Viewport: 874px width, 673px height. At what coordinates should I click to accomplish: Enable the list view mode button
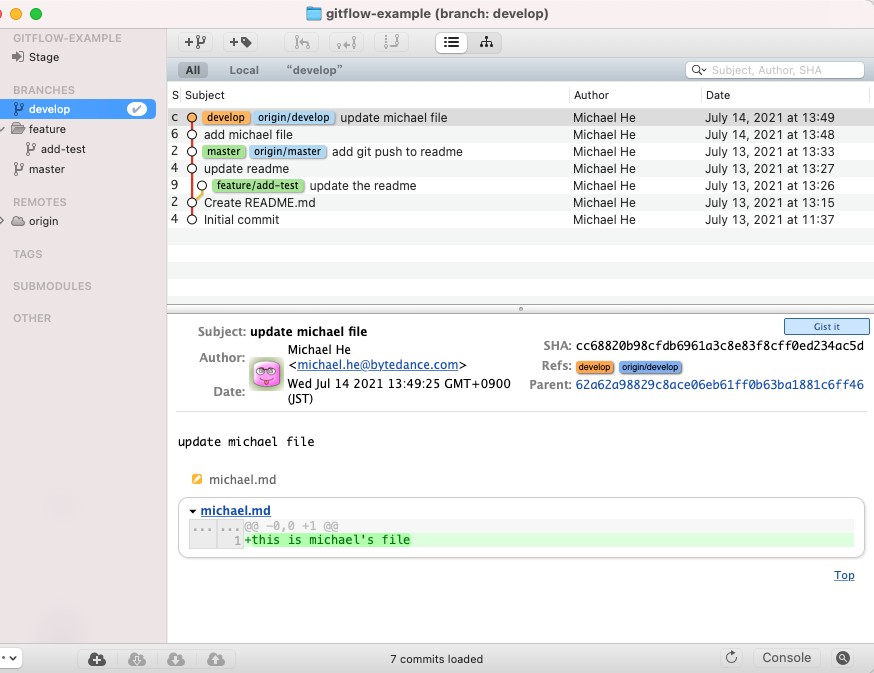pos(452,42)
